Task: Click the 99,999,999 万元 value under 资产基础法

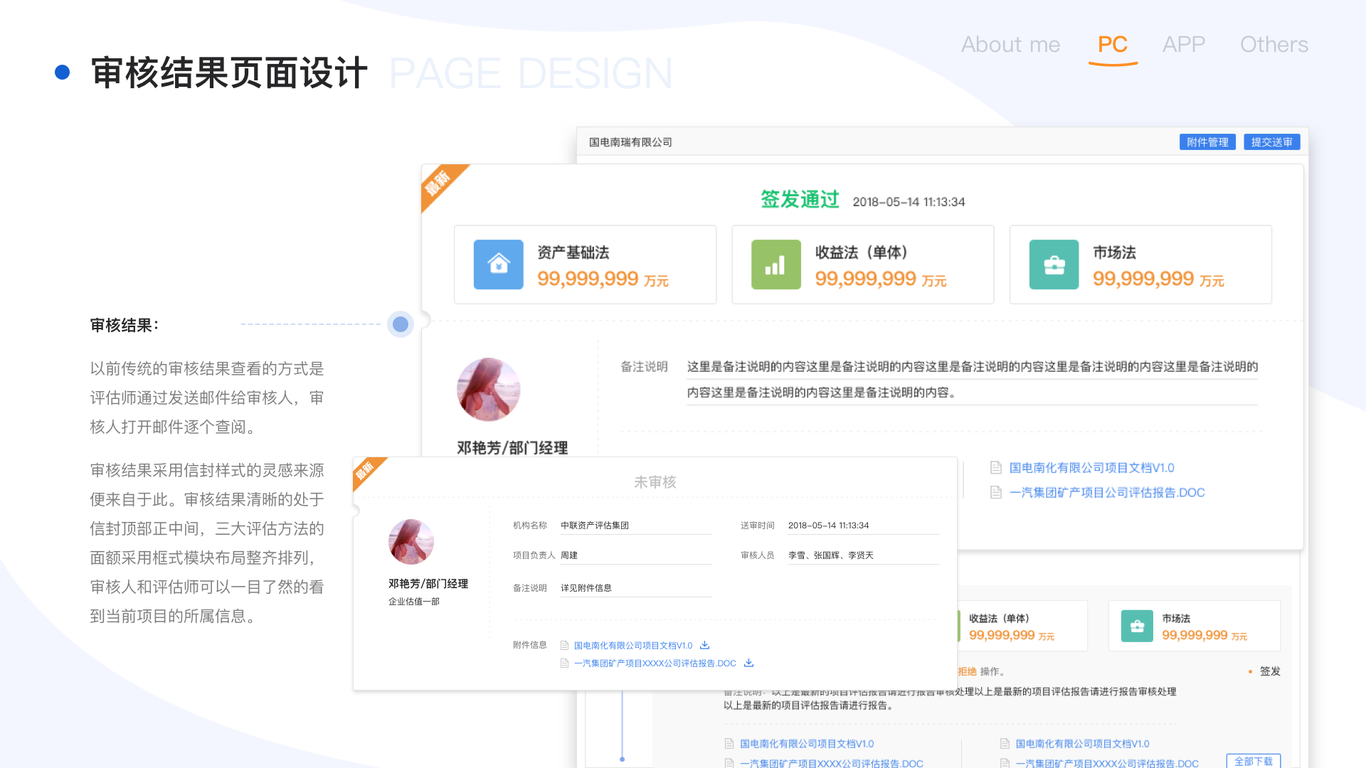Action: [x=603, y=280]
